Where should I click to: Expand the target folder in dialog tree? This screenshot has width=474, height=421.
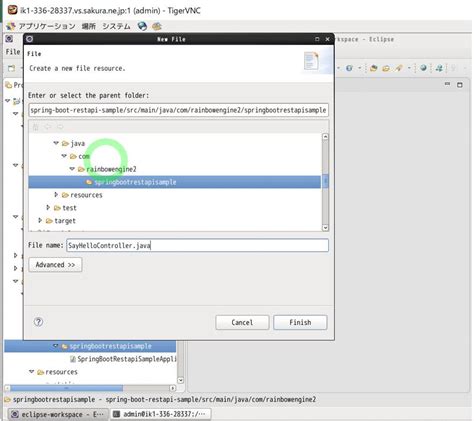[40, 220]
